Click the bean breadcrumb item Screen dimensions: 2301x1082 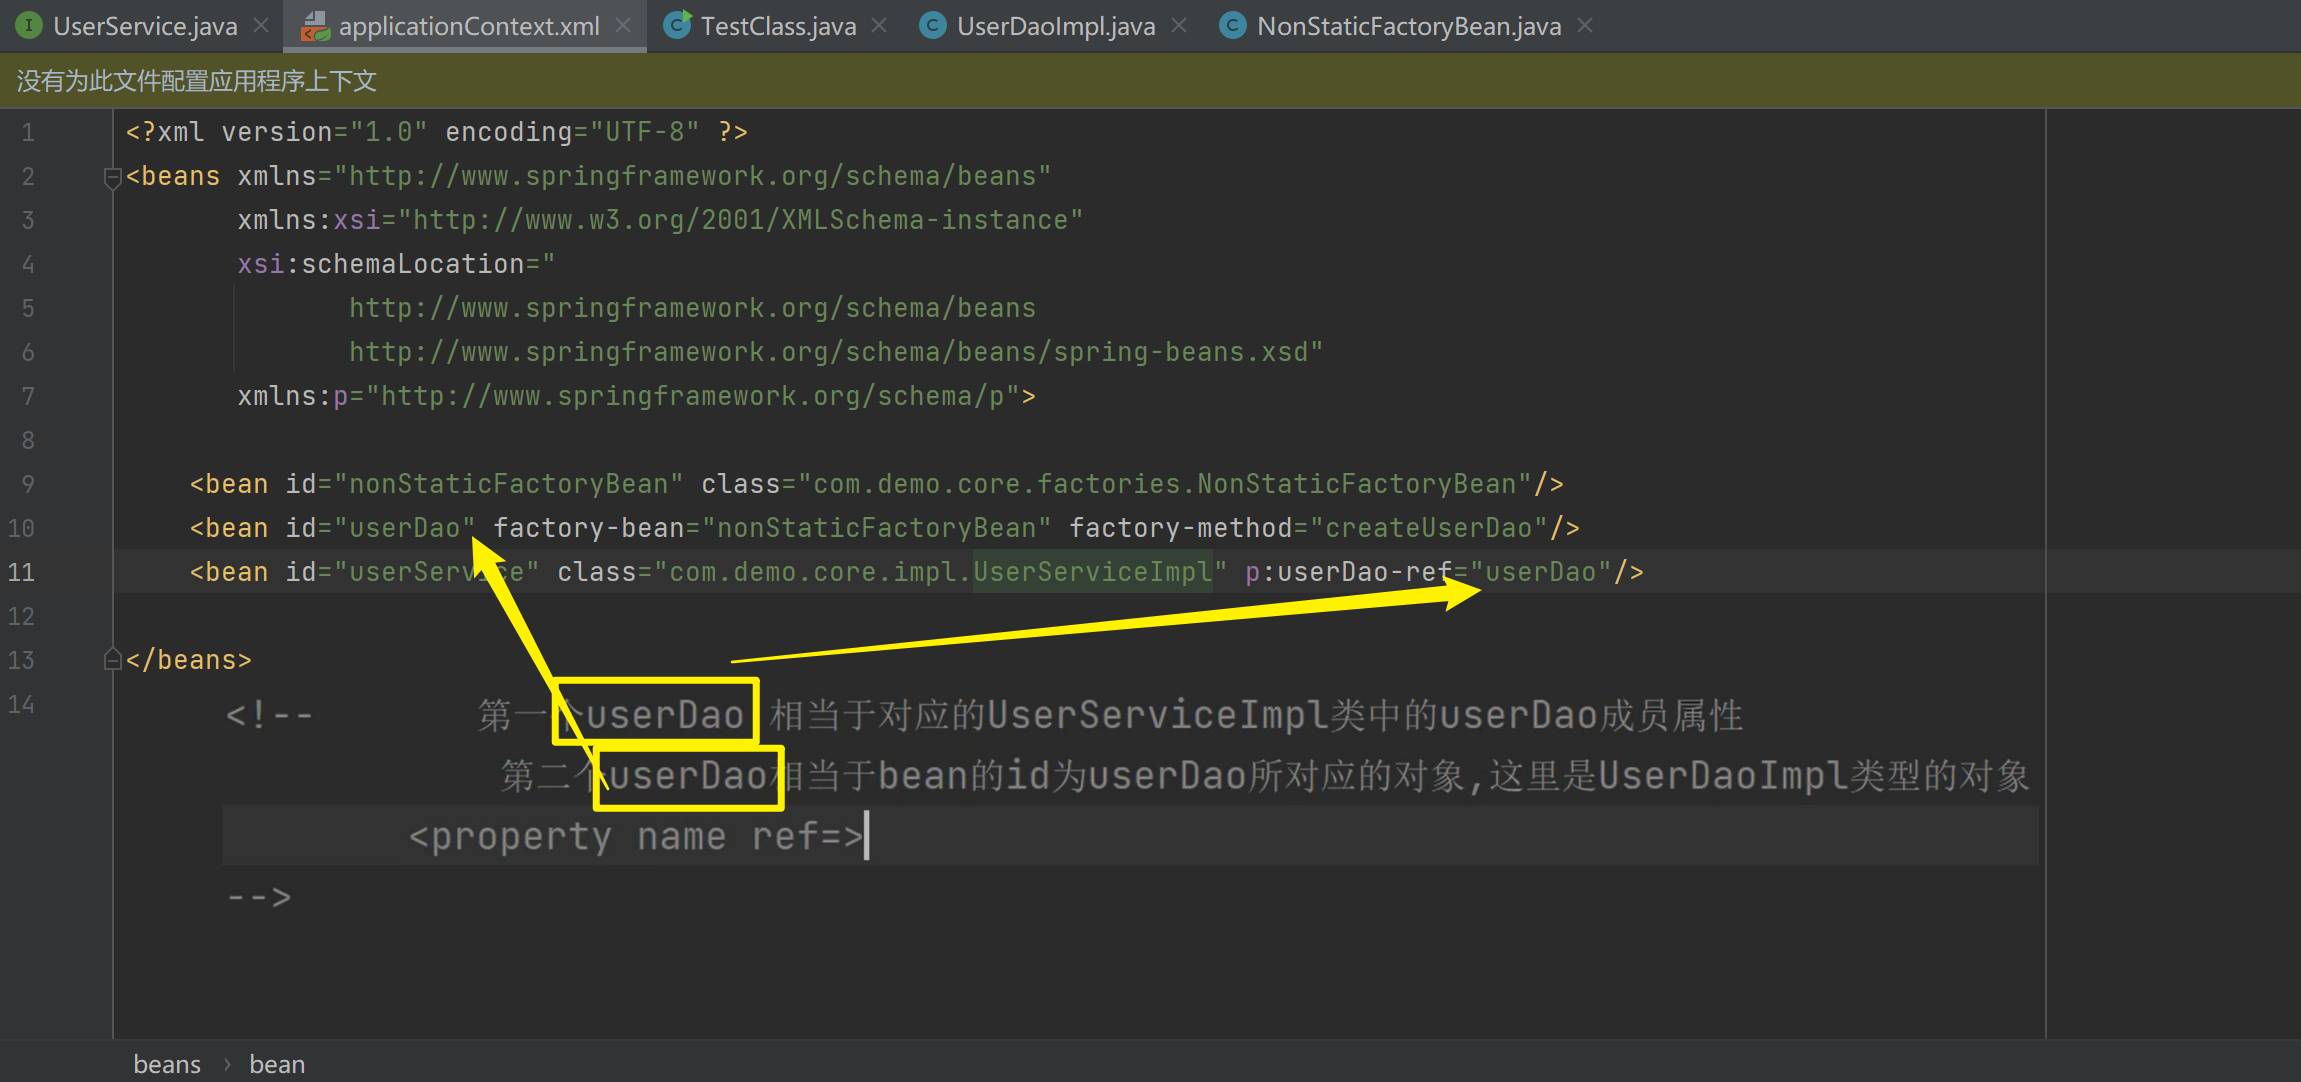(277, 1064)
